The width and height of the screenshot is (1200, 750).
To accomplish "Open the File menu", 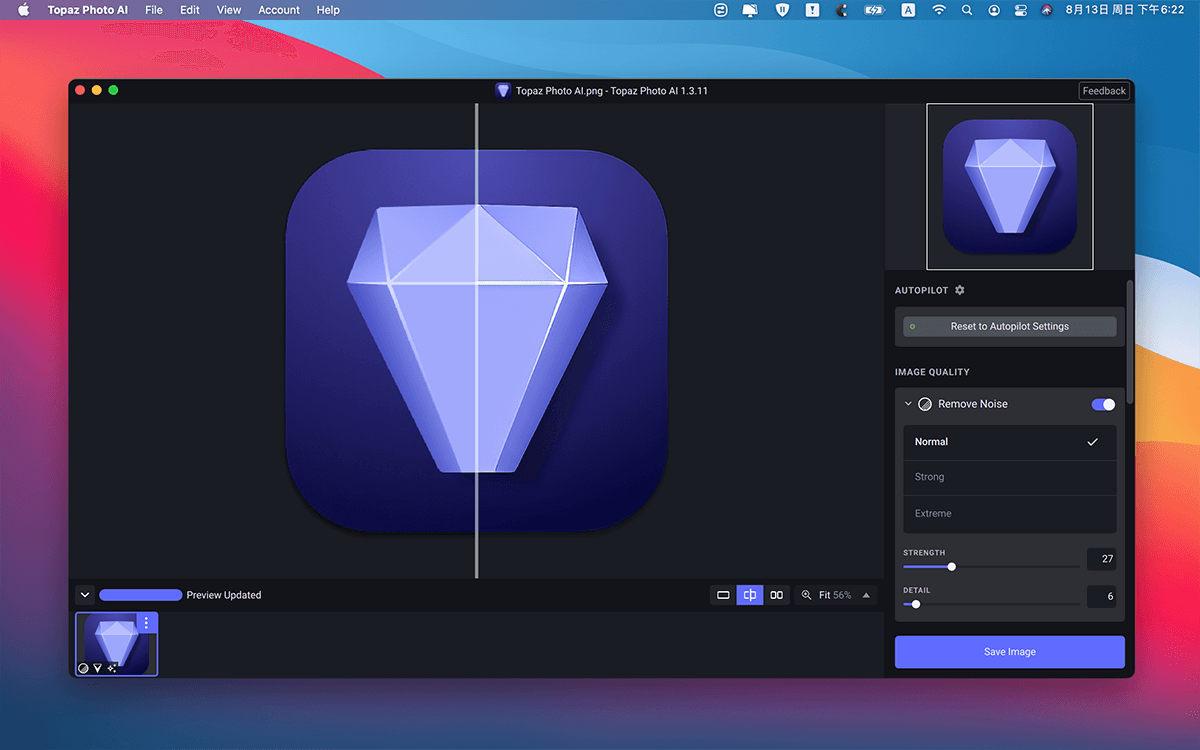I will 154,10.
